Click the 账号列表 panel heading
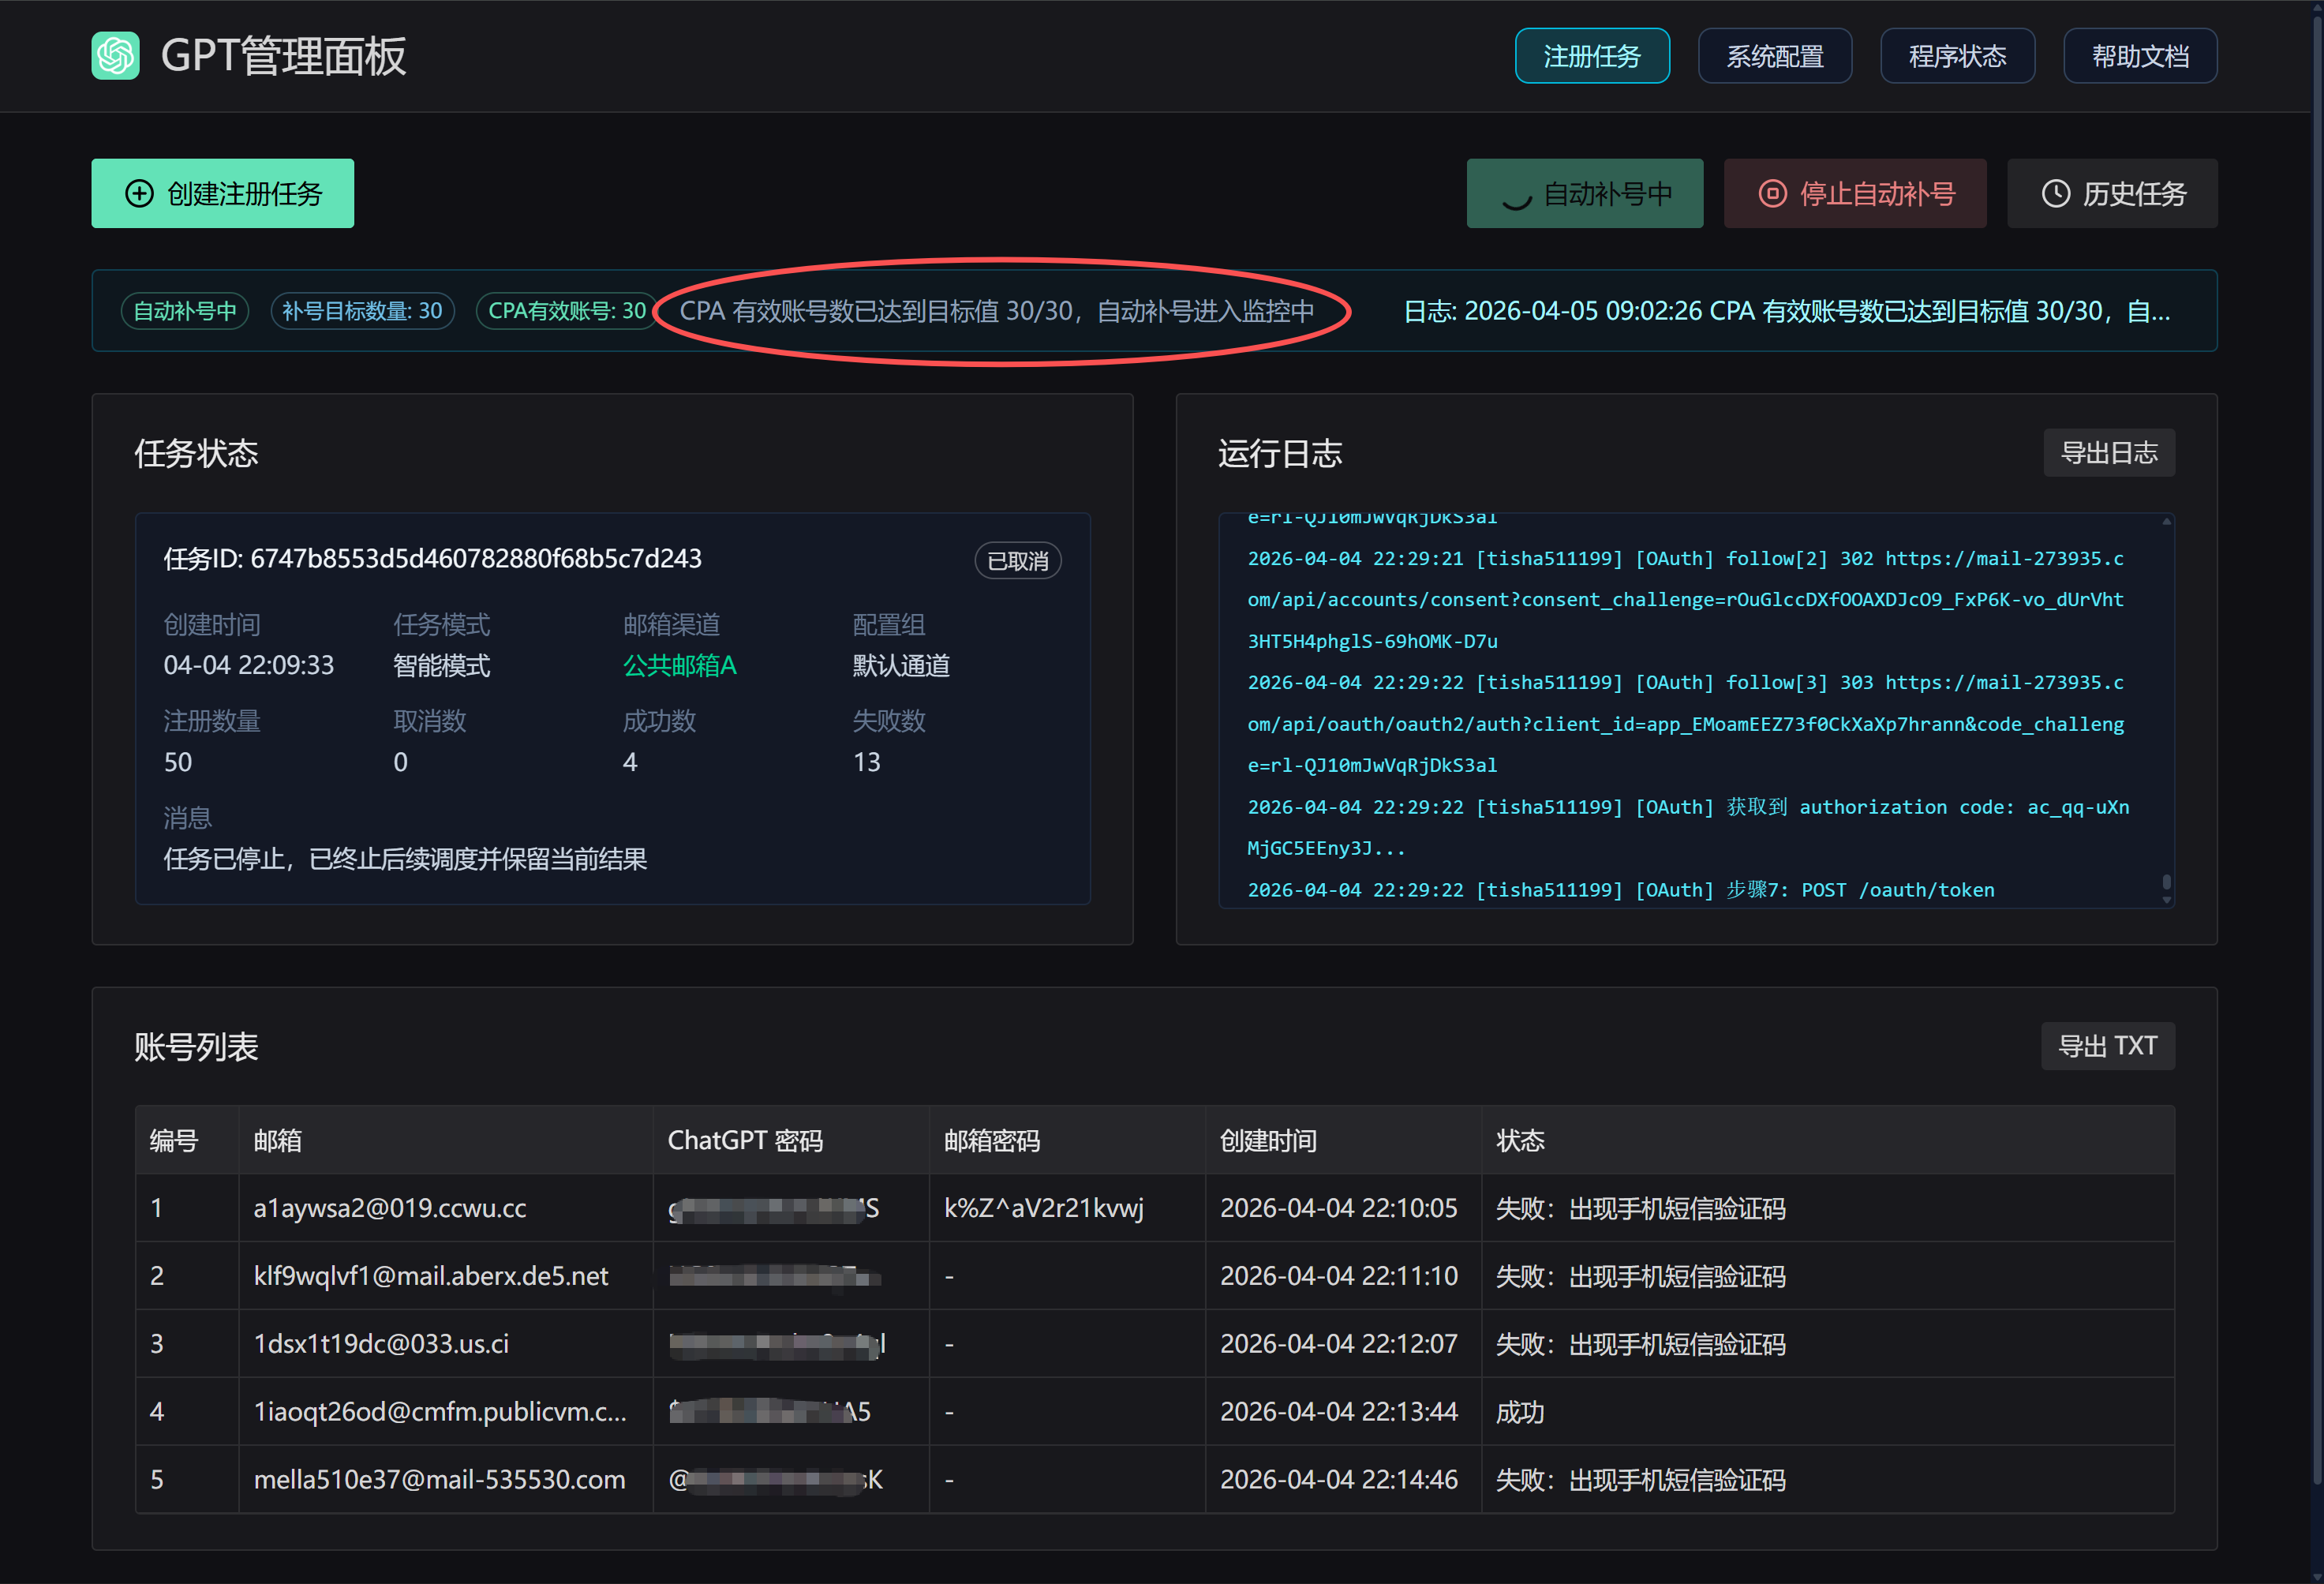Image resolution: width=2324 pixels, height=1584 pixels. pyautogui.click(x=196, y=1046)
